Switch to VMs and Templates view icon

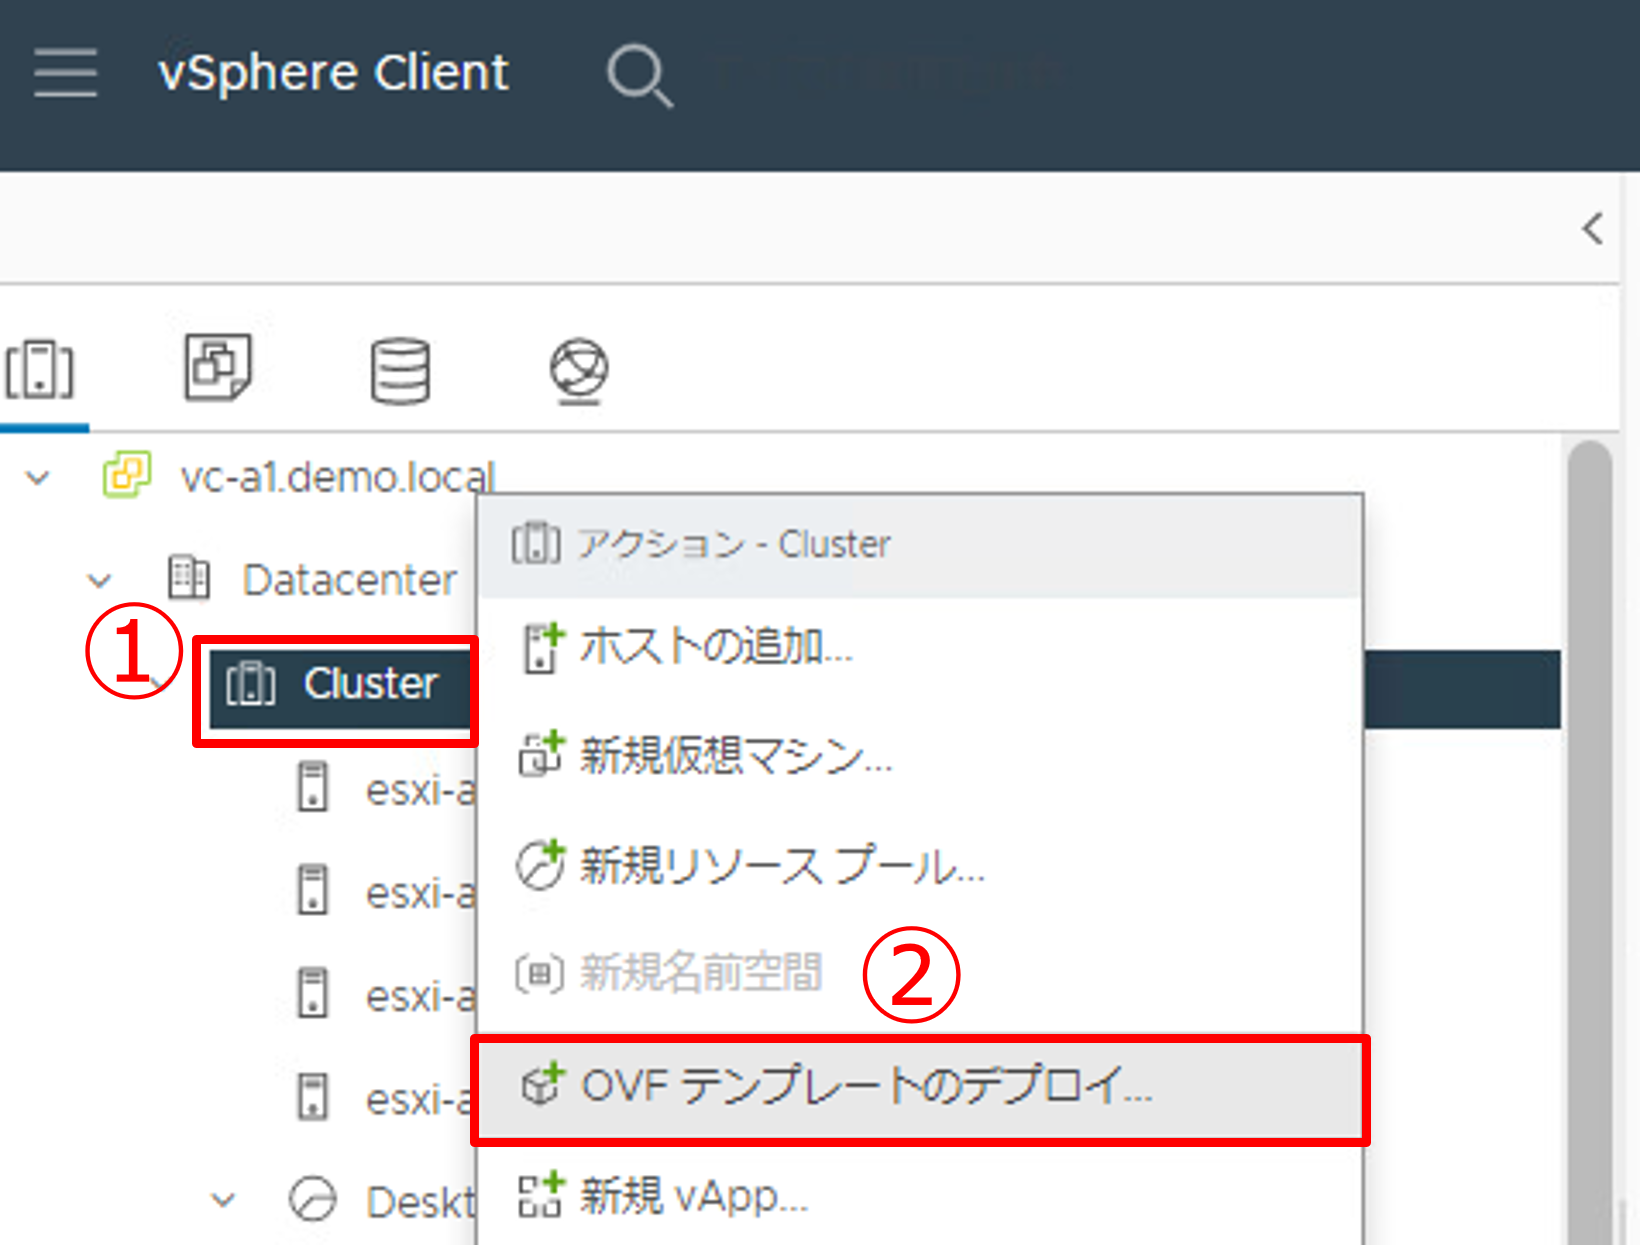point(218,368)
